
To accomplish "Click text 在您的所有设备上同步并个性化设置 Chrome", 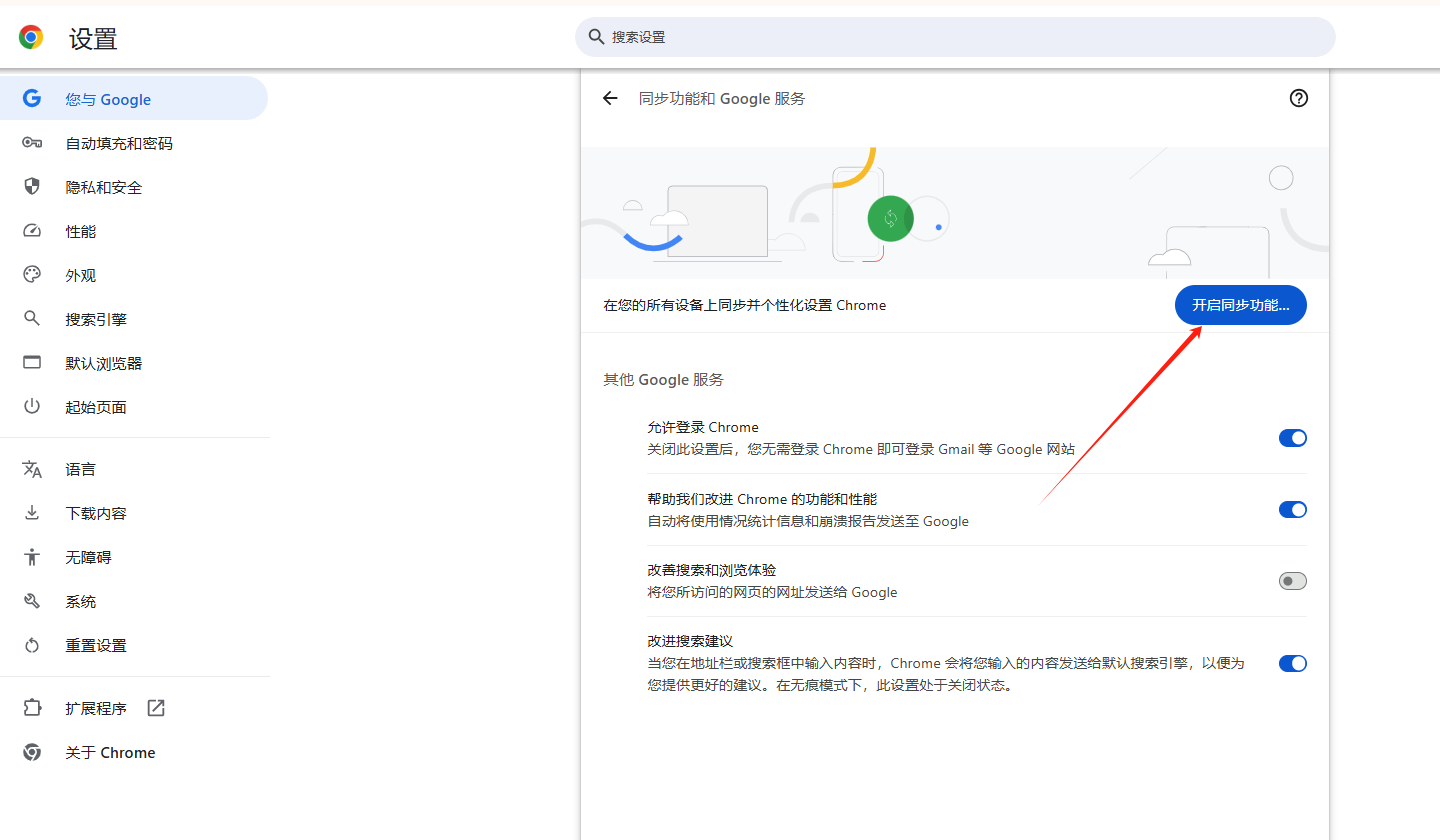I will coord(745,305).
